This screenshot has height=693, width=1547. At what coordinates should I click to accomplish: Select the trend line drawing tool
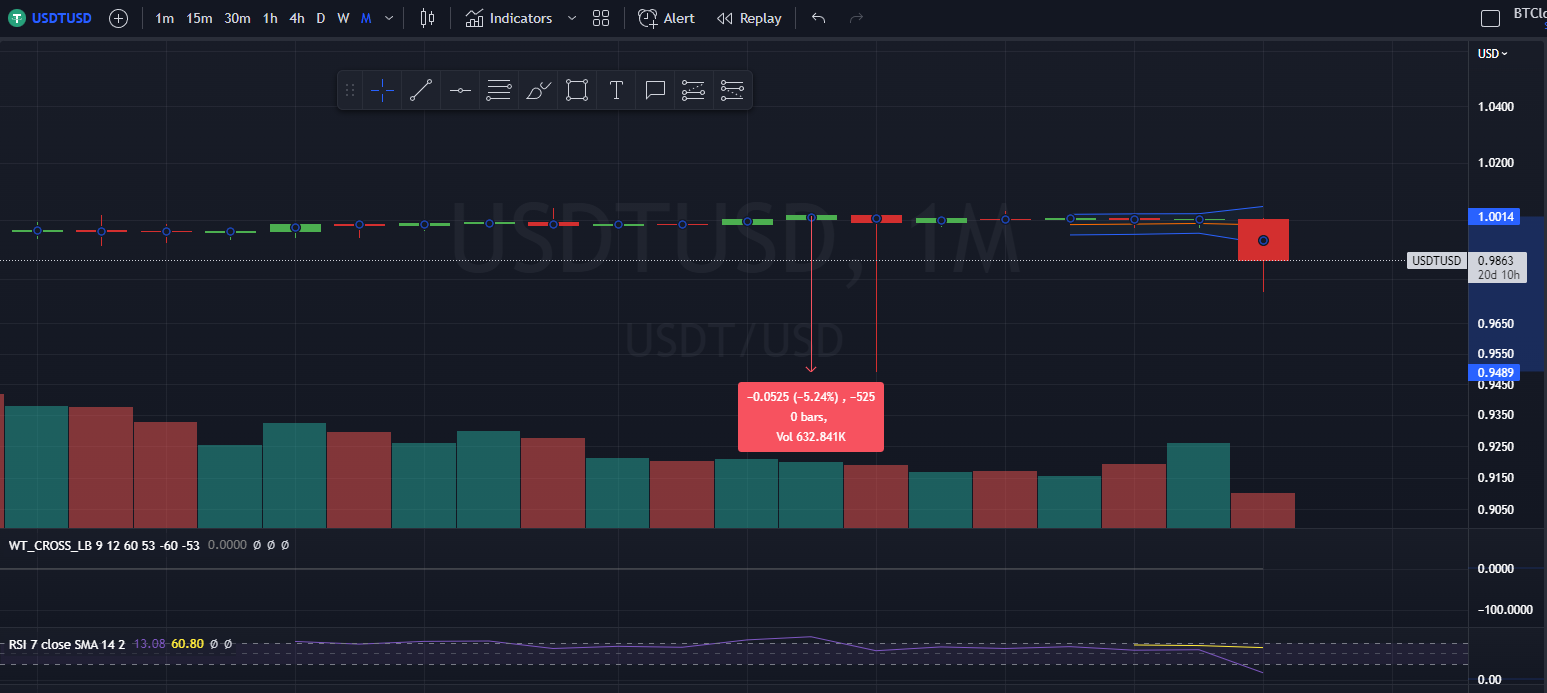[x=421, y=90]
